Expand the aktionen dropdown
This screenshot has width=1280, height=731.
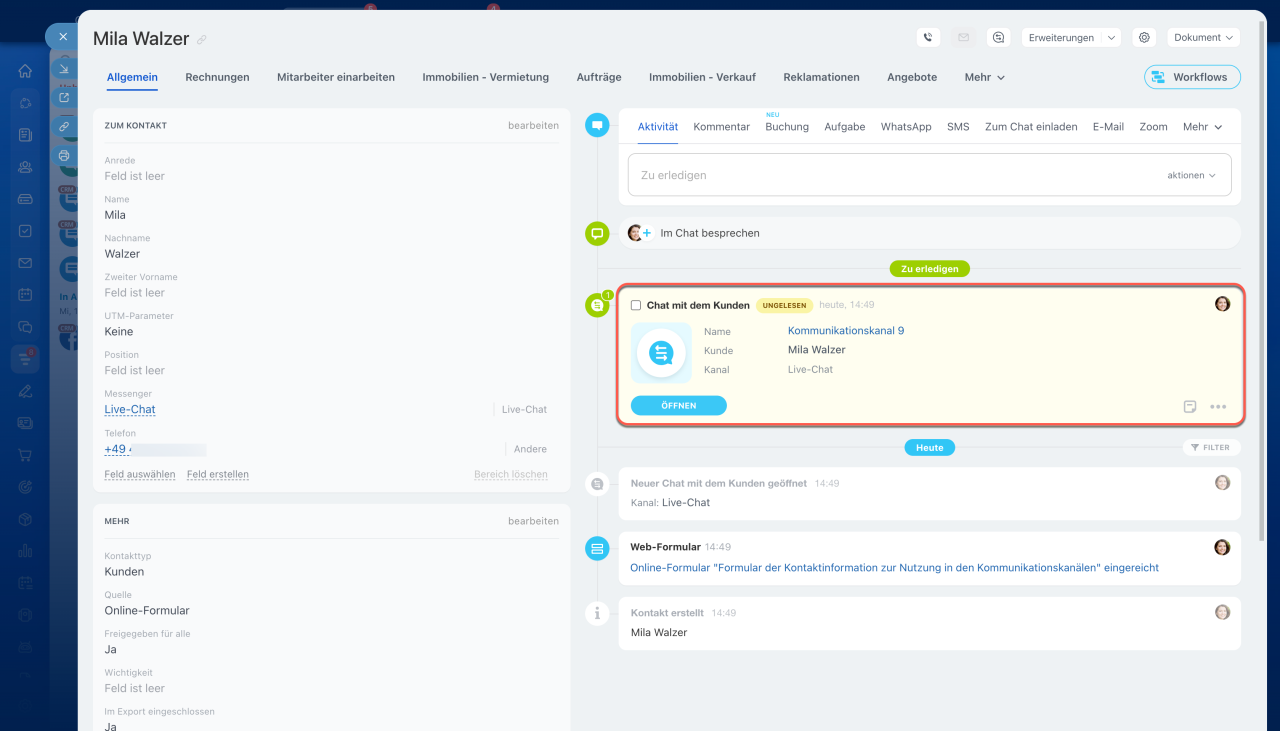[x=1191, y=175]
